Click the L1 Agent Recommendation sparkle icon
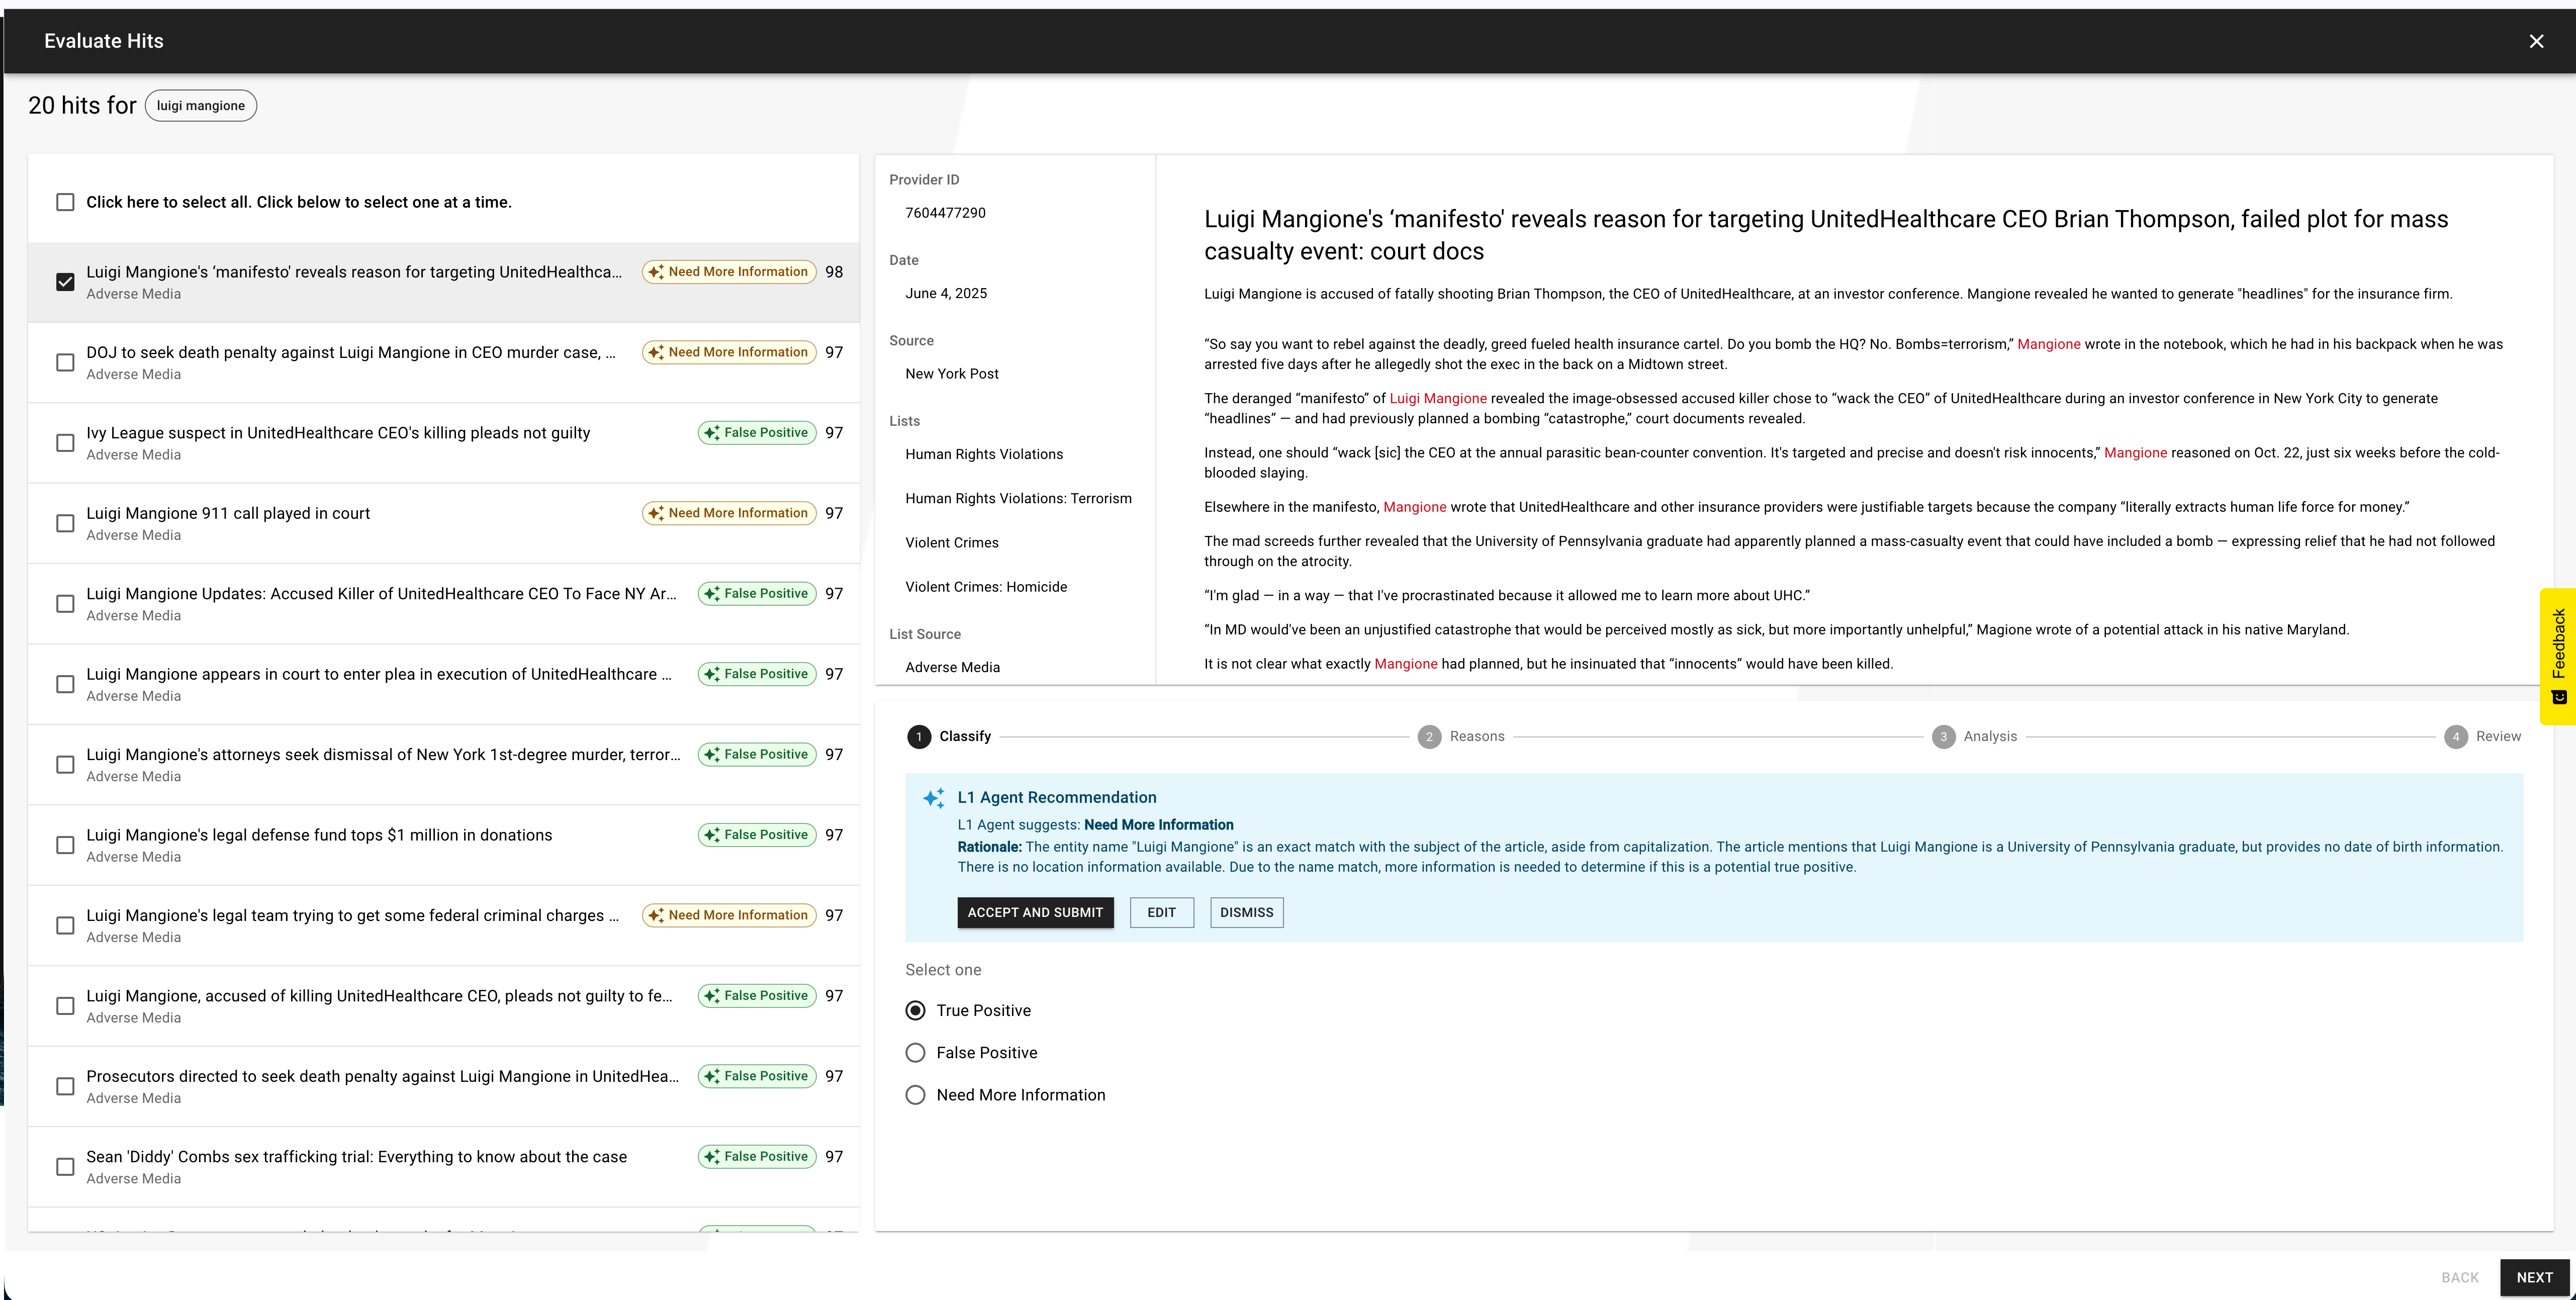The width and height of the screenshot is (2576, 1300). click(934, 797)
